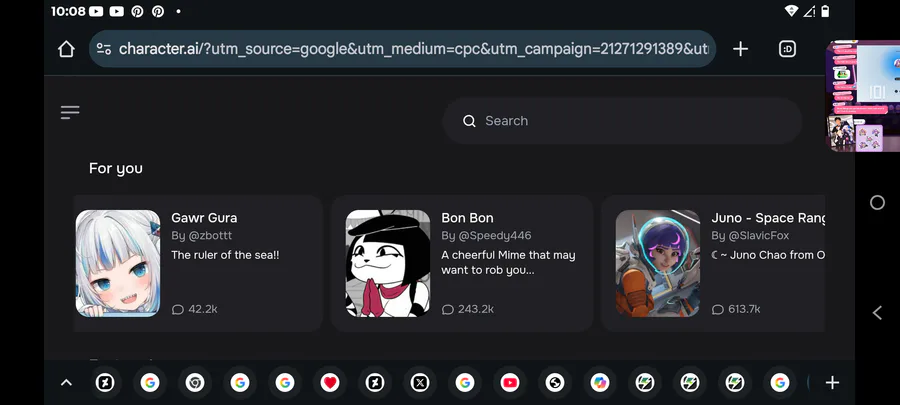Screen dimensions: 900x405
Task: Open Juno - Space Ranger character name
Action: [x=768, y=218]
